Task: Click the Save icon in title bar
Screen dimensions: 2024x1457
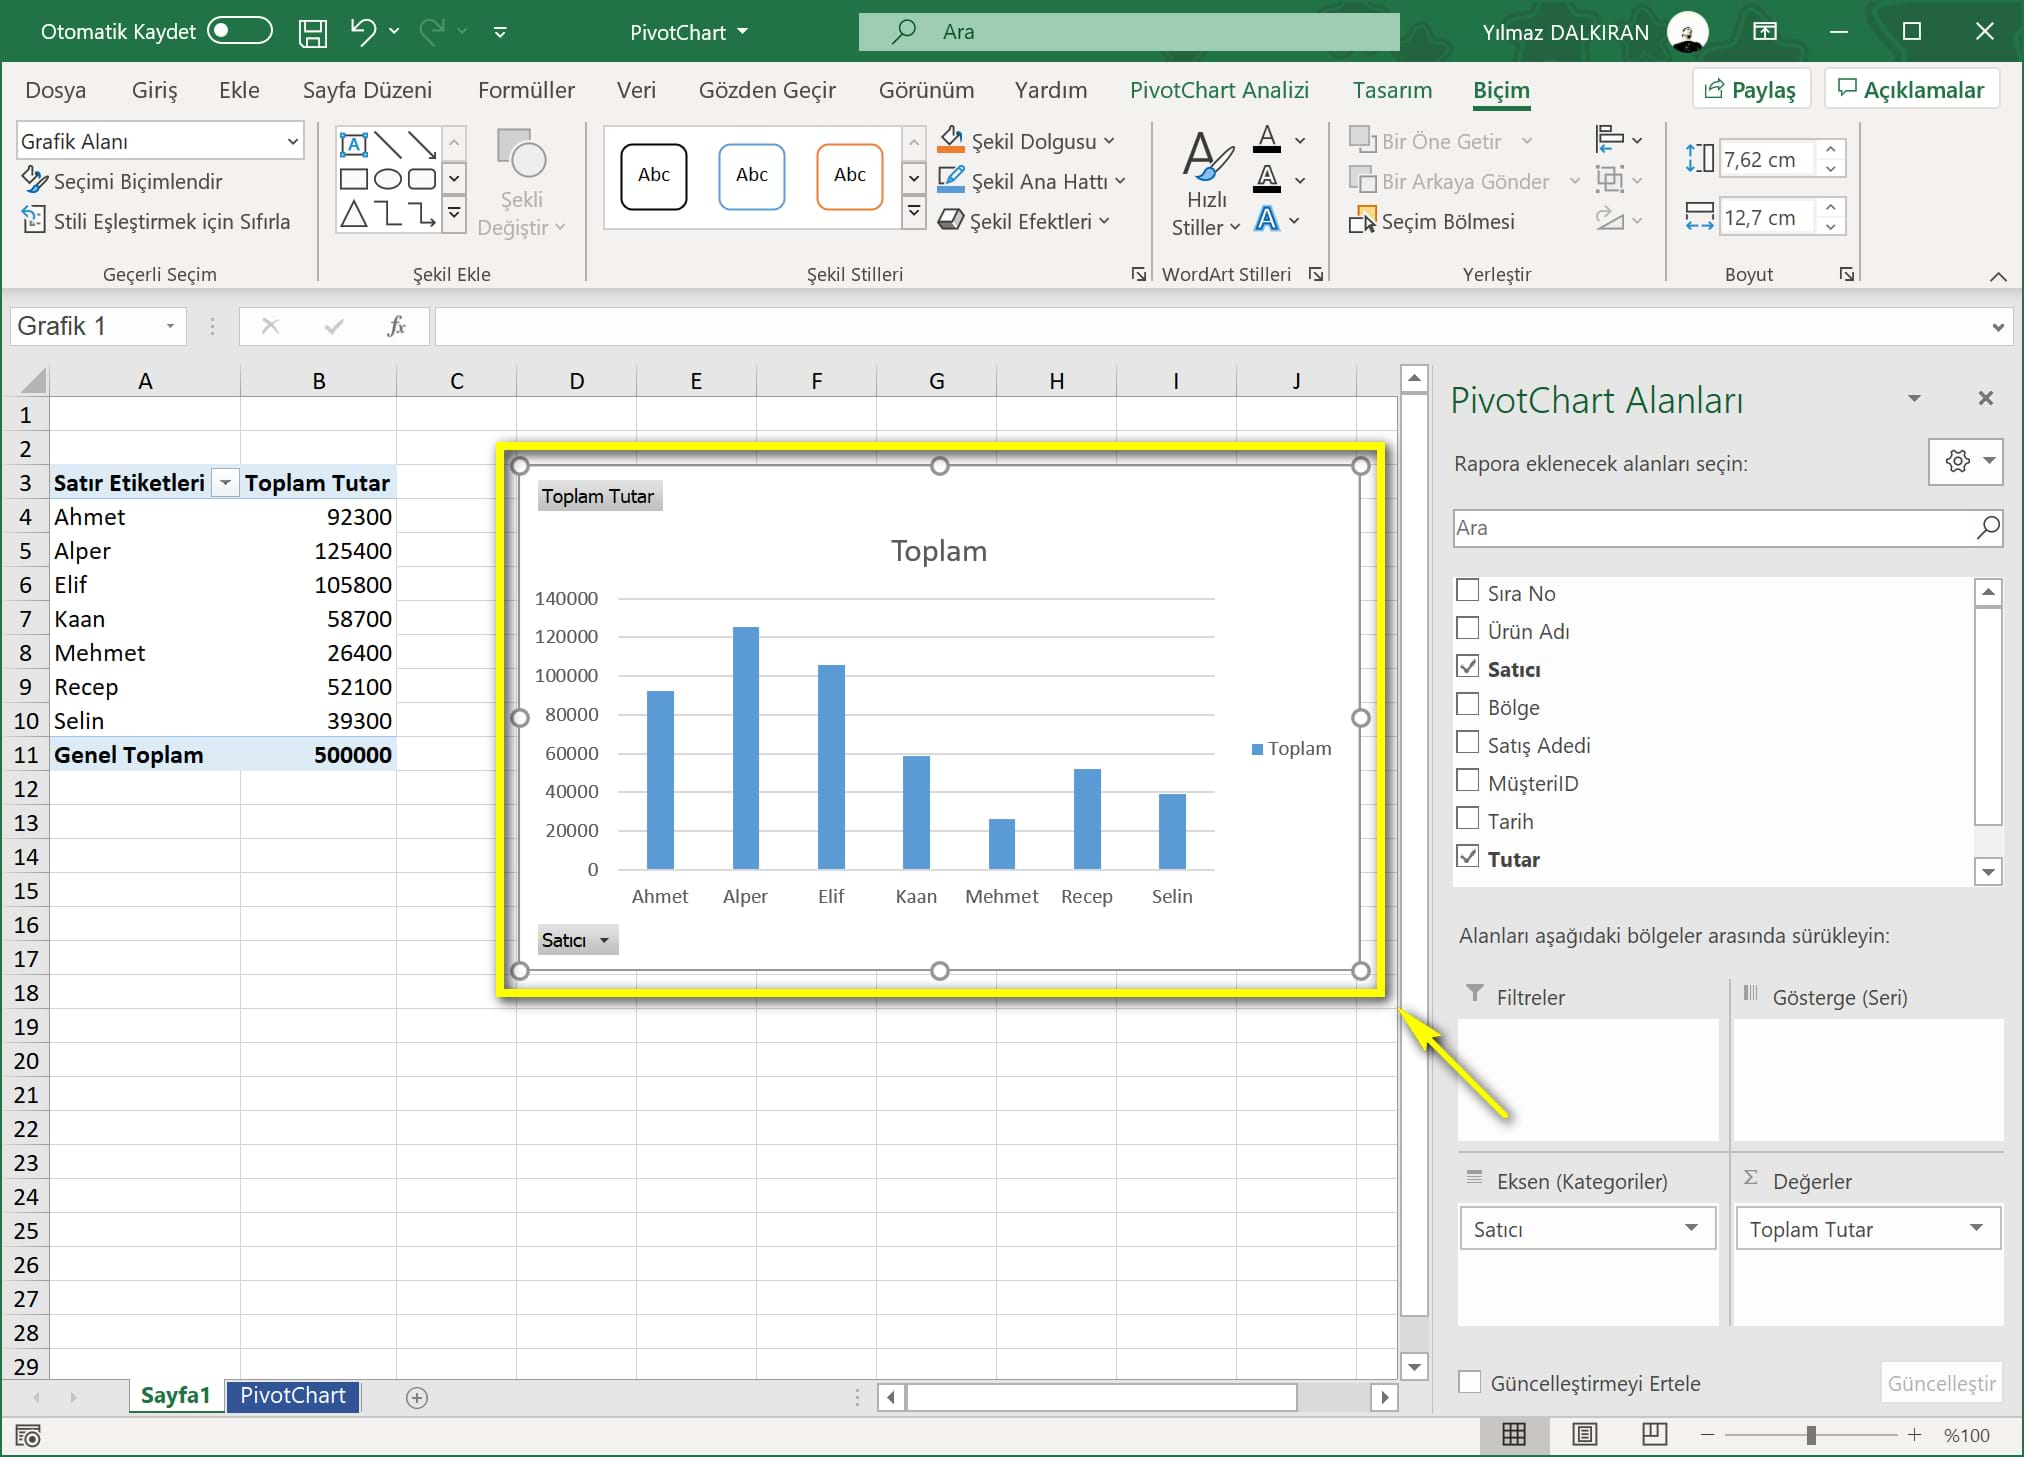Action: point(312,32)
